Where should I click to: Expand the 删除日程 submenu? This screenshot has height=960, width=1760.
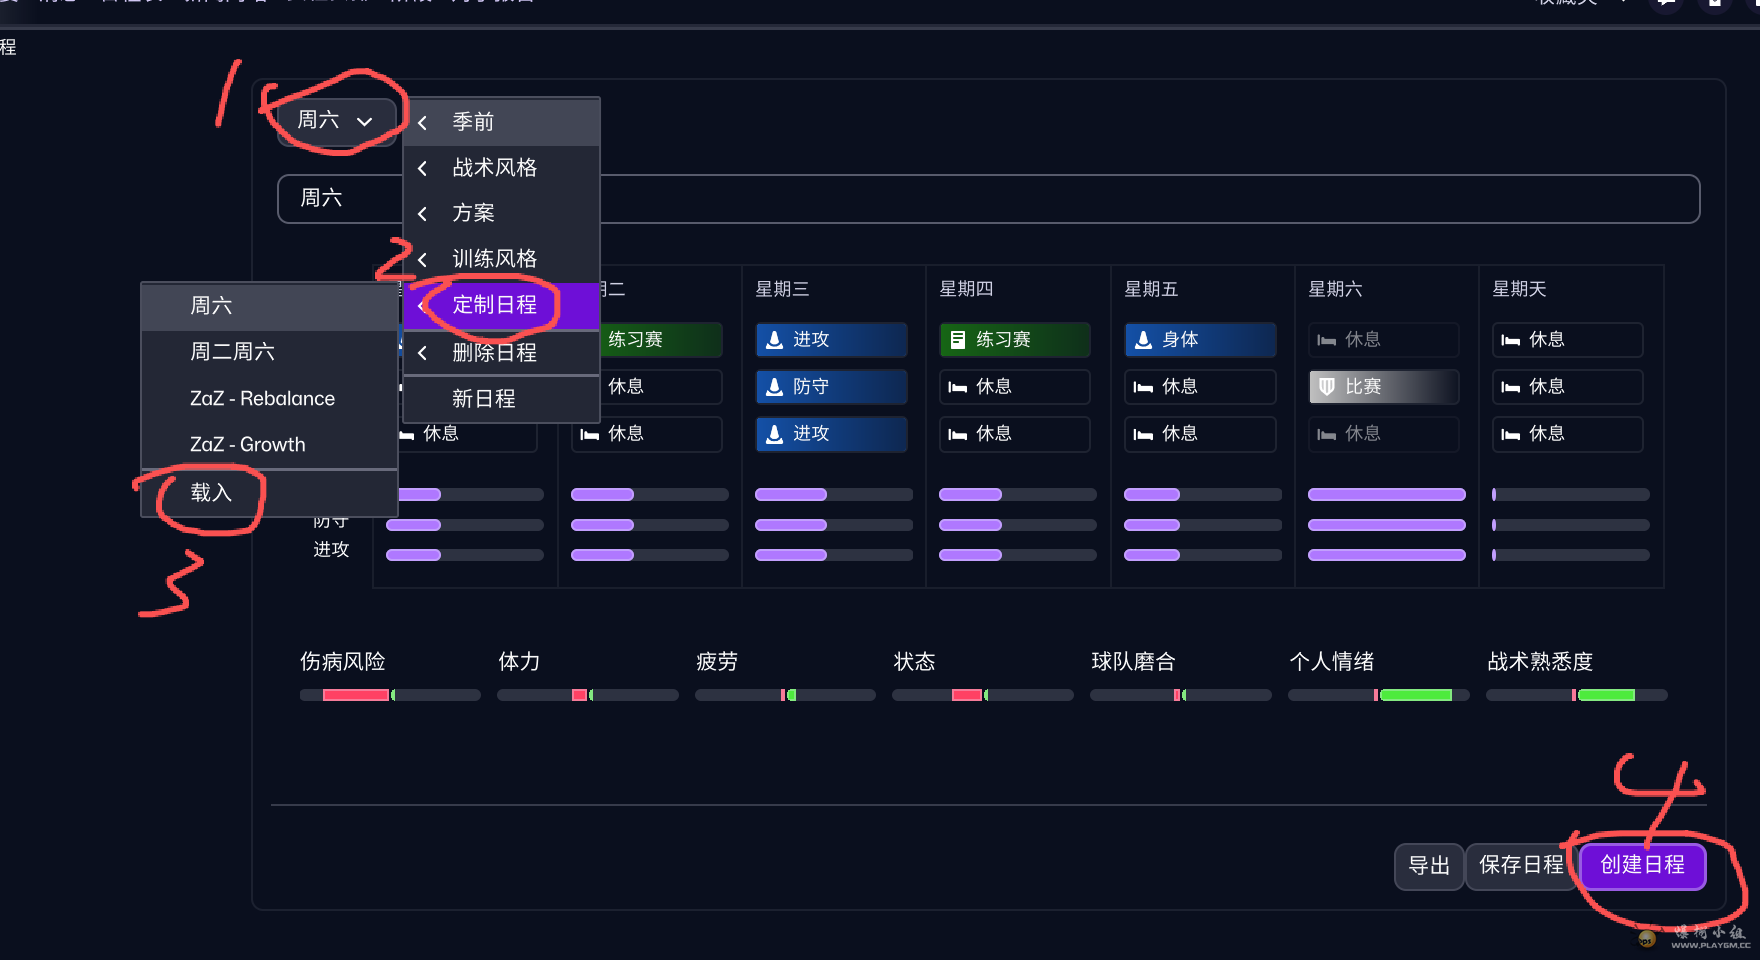pyautogui.click(x=500, y=352)
